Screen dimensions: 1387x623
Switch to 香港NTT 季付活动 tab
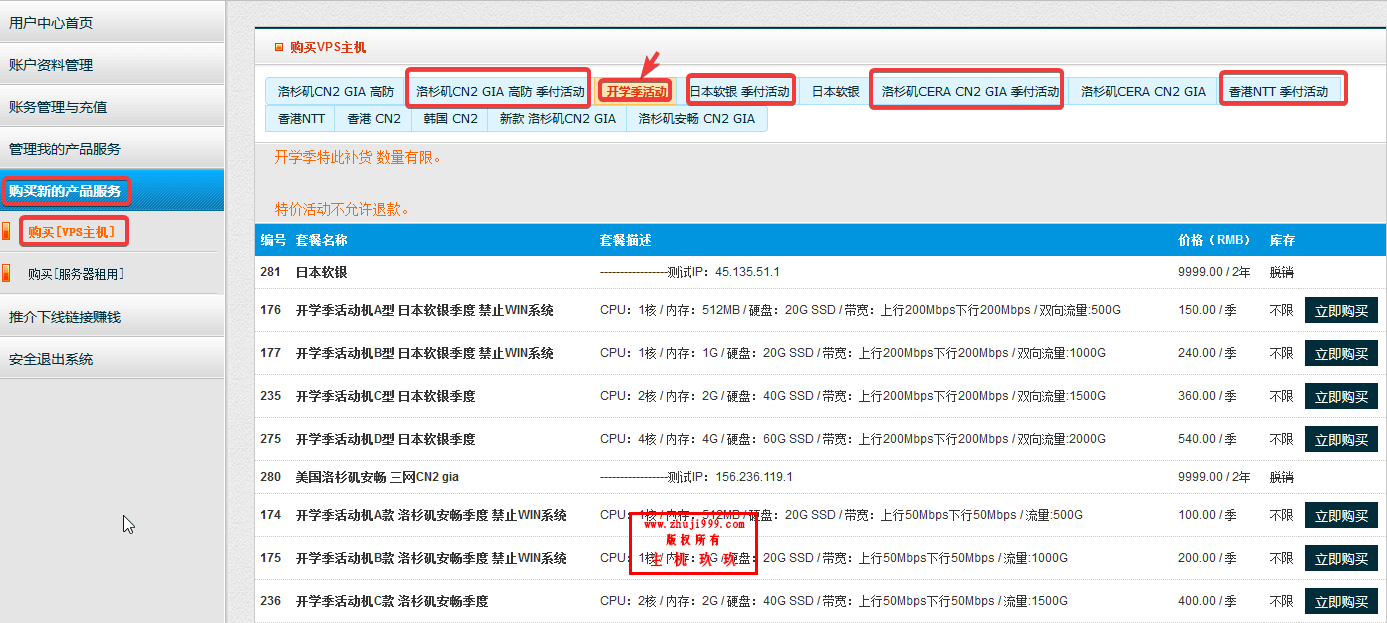[1279, 91]
